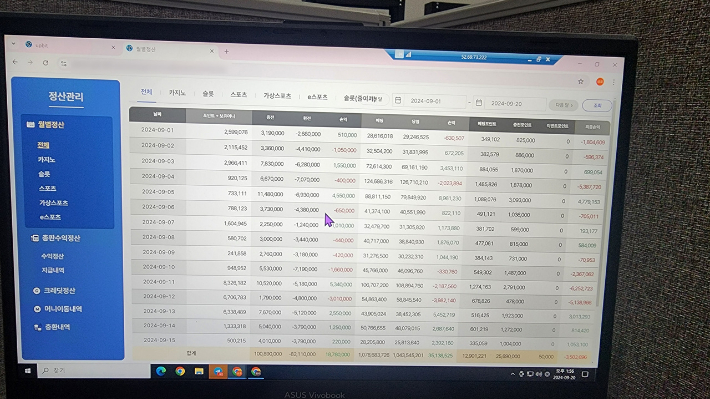The image size is (710, 399).
Task: Close the 월별정산 browser tab
Action: [x=211, y=51]
